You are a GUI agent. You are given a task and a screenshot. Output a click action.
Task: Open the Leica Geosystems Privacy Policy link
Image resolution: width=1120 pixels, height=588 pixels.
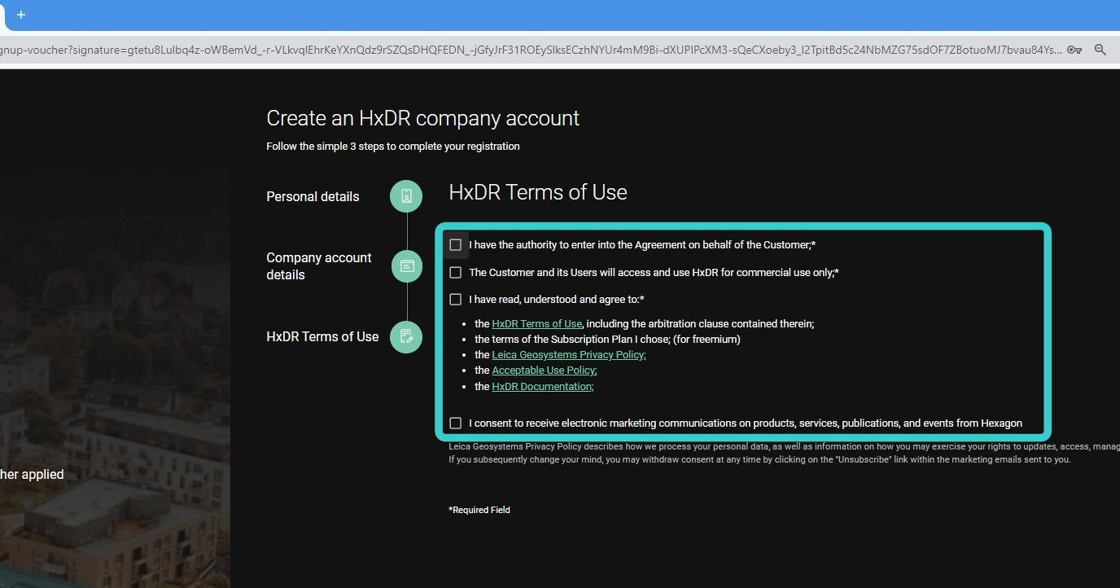pyautogui.click(x=569, y=354)
